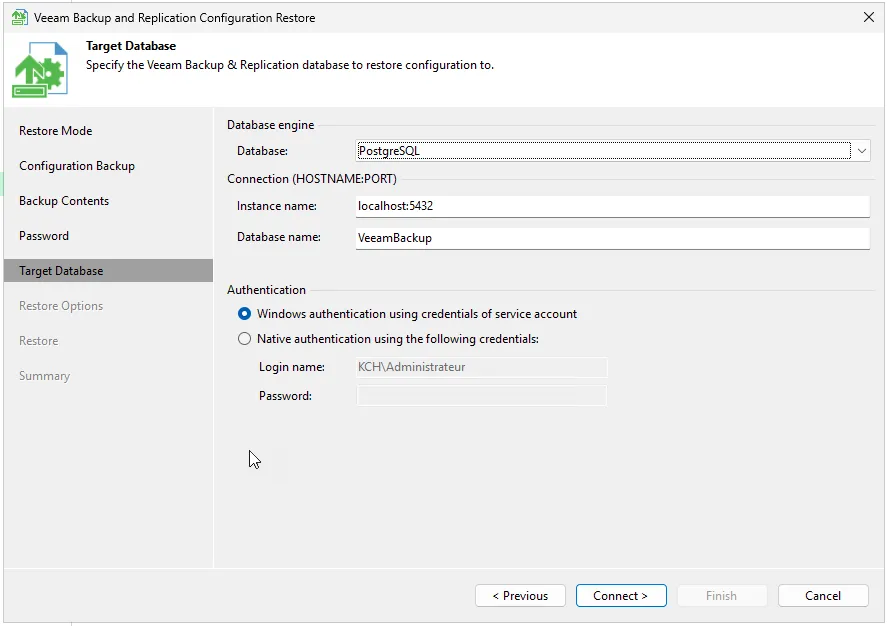The height and width of the screenshot is (626, 887).
Task: Open the Database engine dropdown arrow
Action: tap(861, 151)
